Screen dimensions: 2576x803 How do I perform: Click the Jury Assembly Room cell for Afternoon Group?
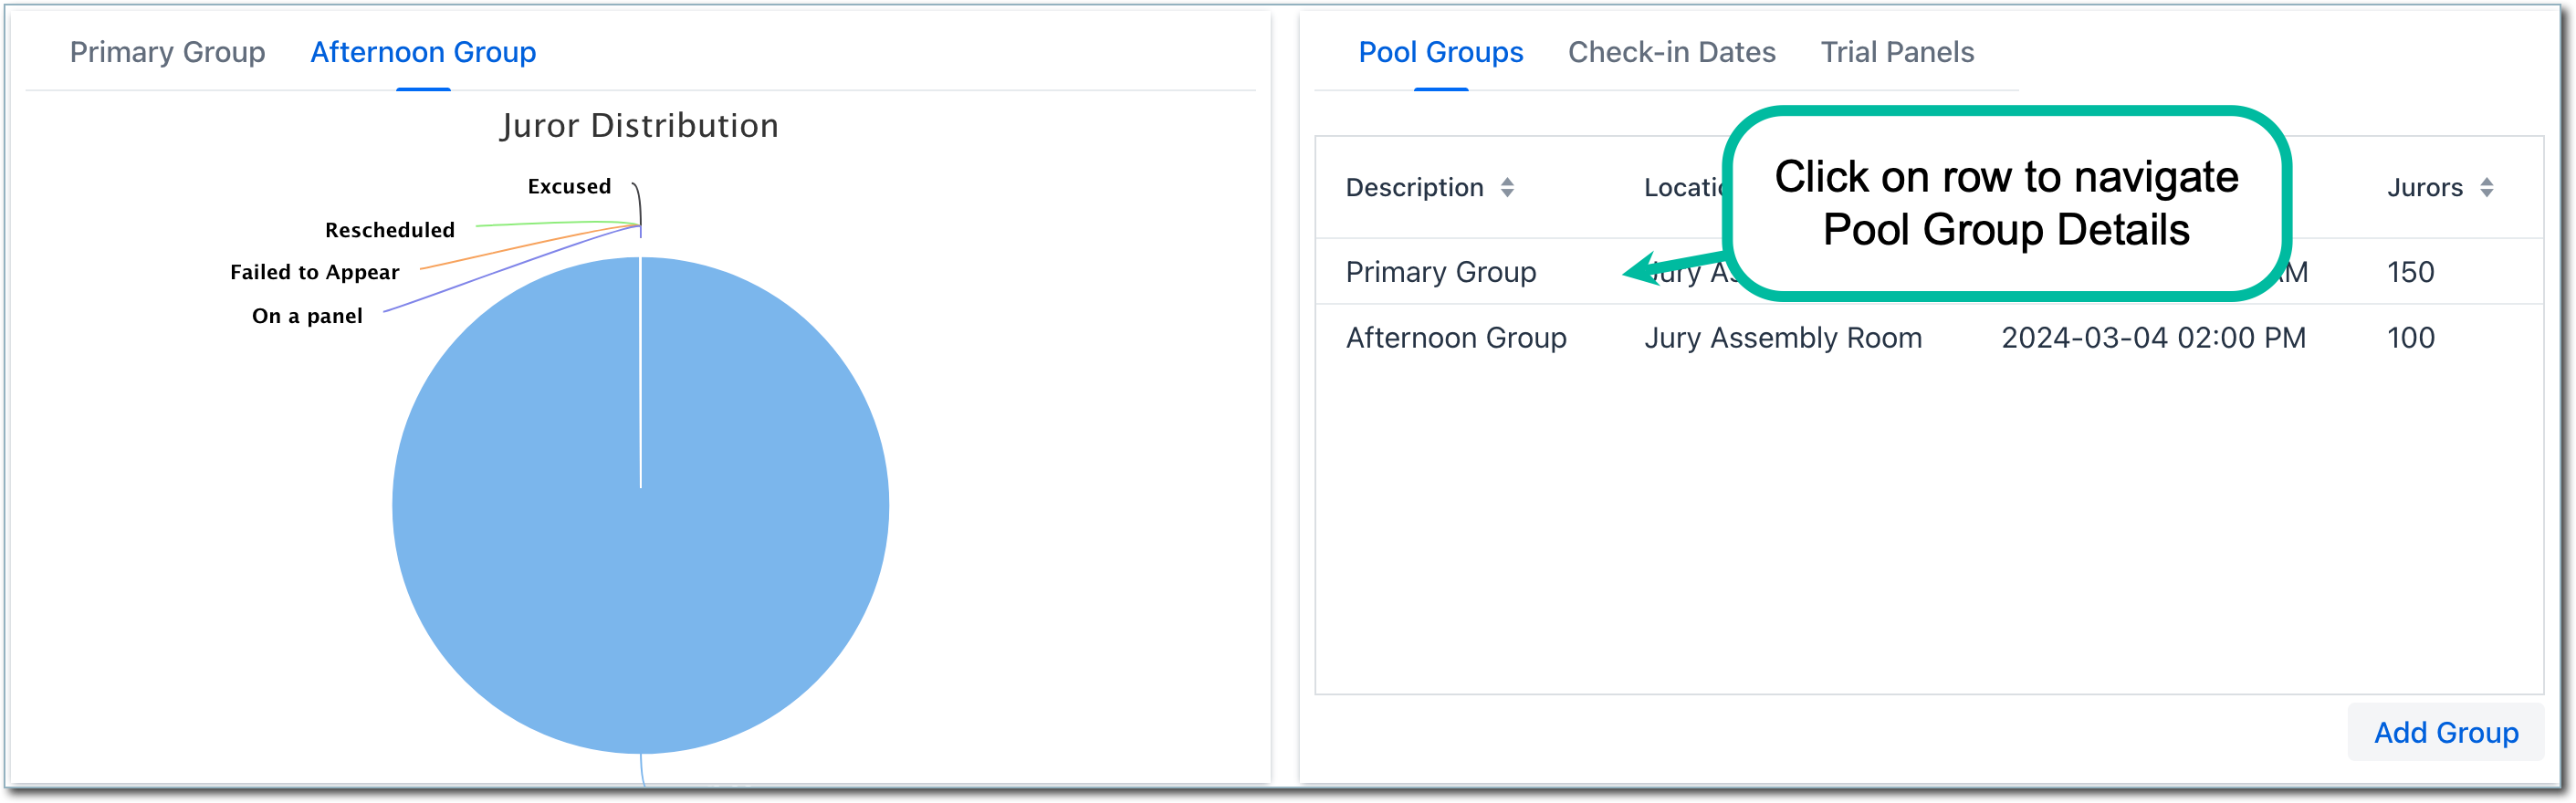click(1782, 338)
